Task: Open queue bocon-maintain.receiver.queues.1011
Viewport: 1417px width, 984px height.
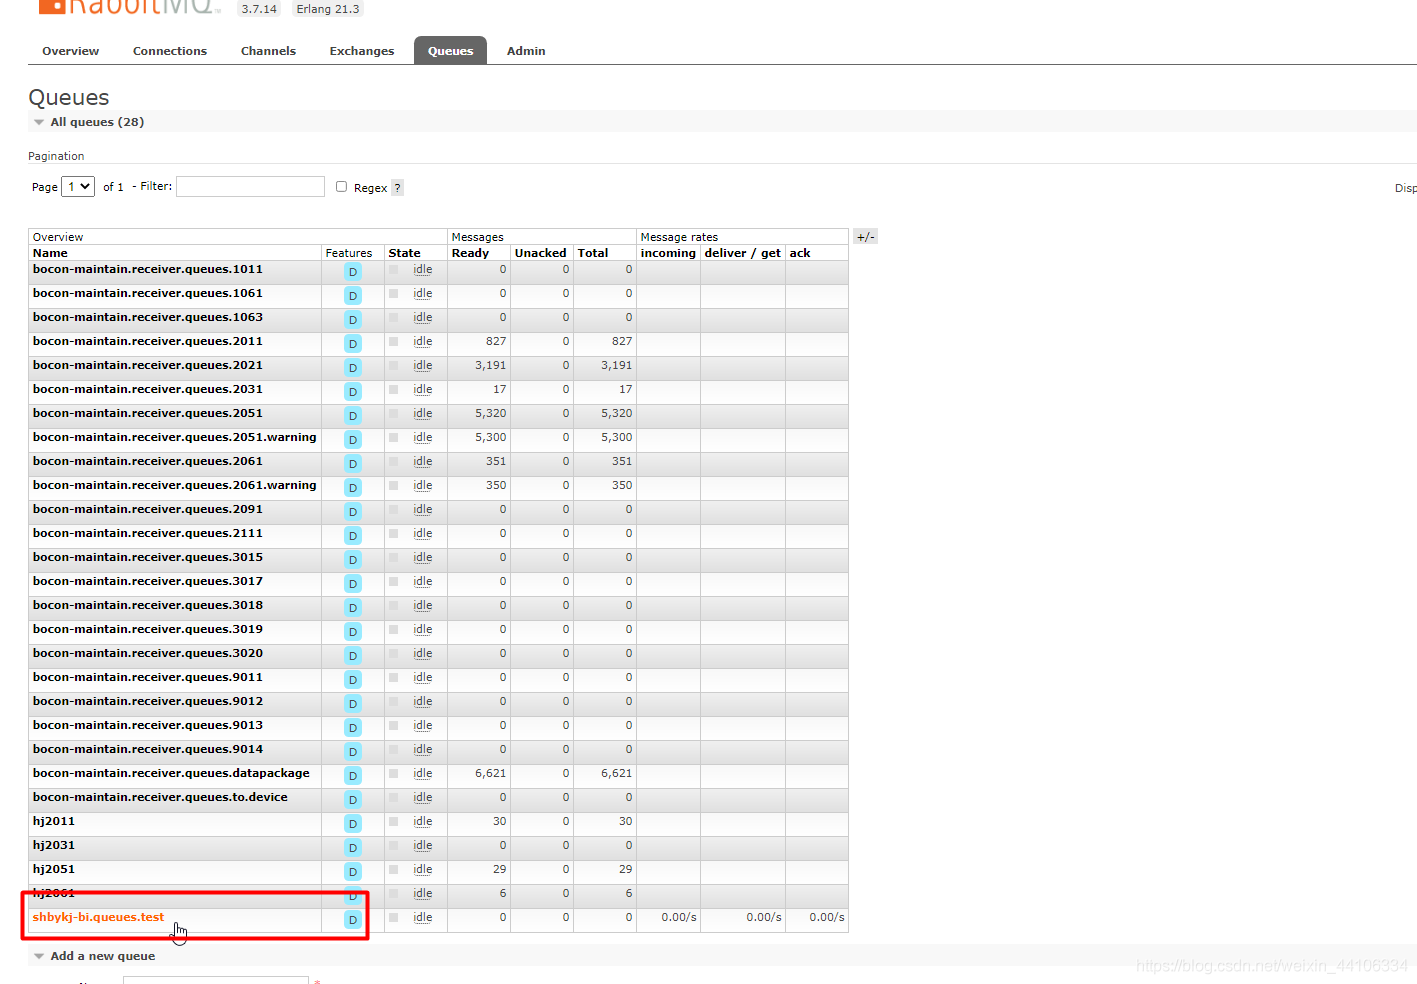Action: click(148, 269)
